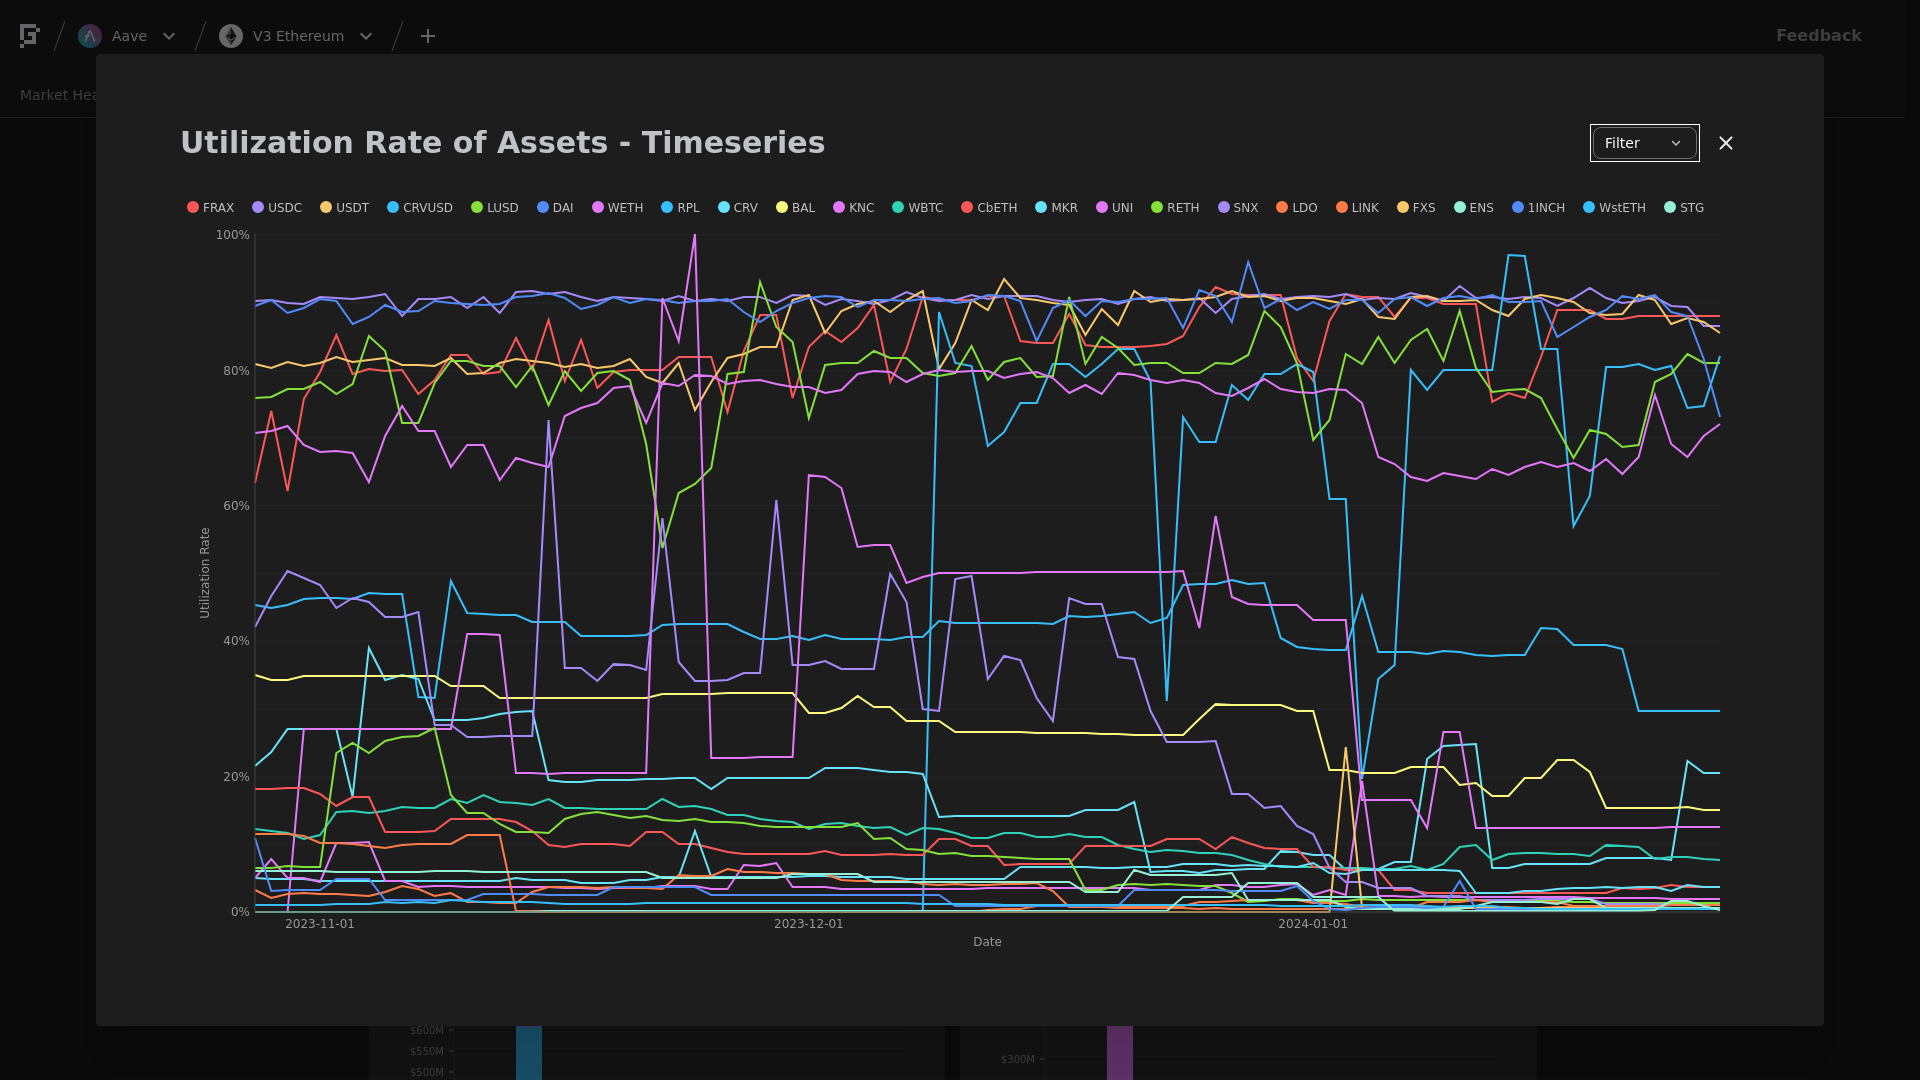Close the Utilization Rate timeseries modal
1920x1080 pixels.
(x=1726, y=143)
